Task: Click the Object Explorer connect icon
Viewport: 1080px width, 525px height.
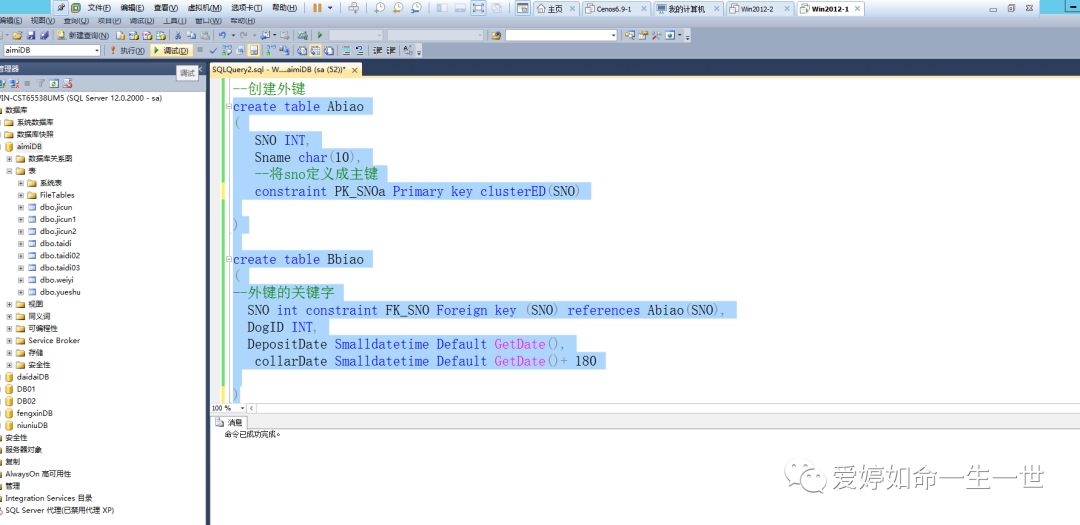Action: pyautogui.click(x=3, y=83)
